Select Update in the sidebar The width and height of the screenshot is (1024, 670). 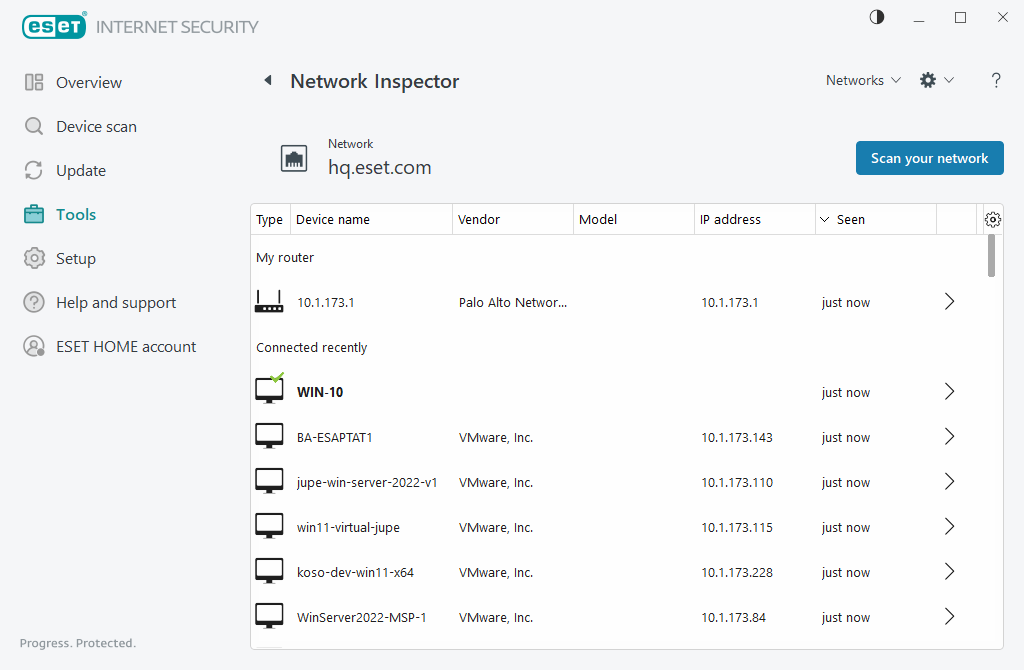(x=81, y=170)
